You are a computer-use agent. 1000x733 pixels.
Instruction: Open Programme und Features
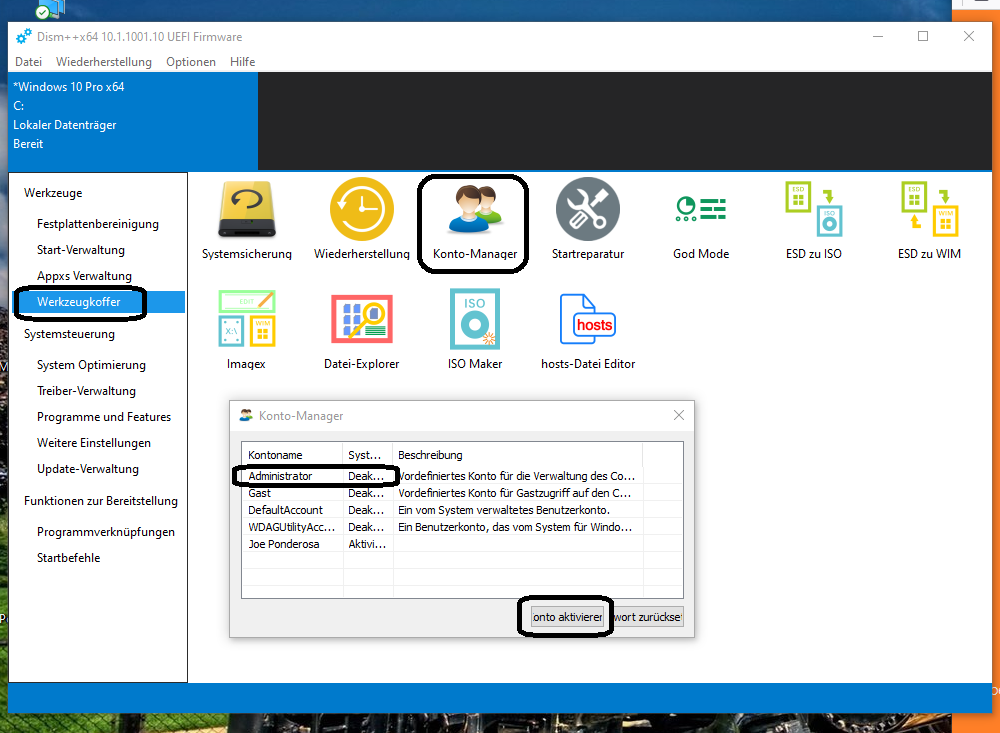[x=104, y=417]
